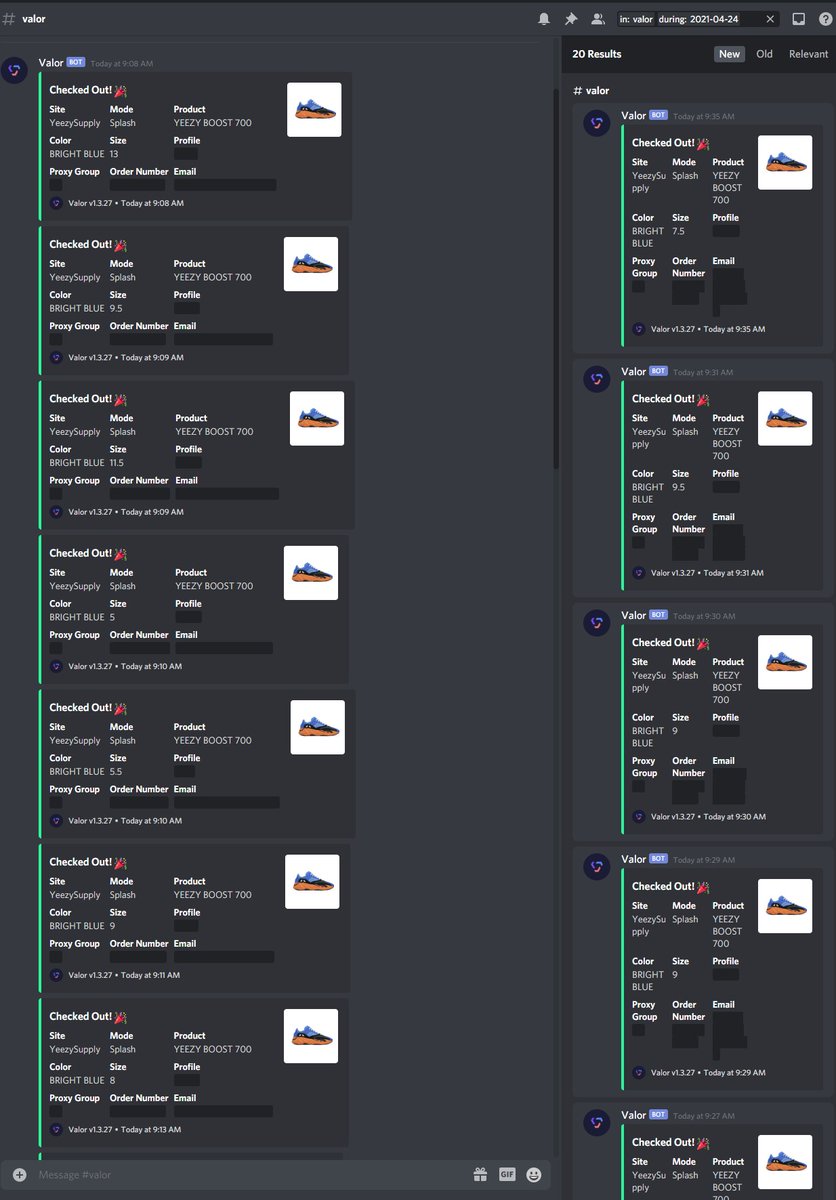Open shoe thumbnail in size 5.5 checkout
Image resolution: width=836 pixels, height=1200 pixels.
point(318,727)
